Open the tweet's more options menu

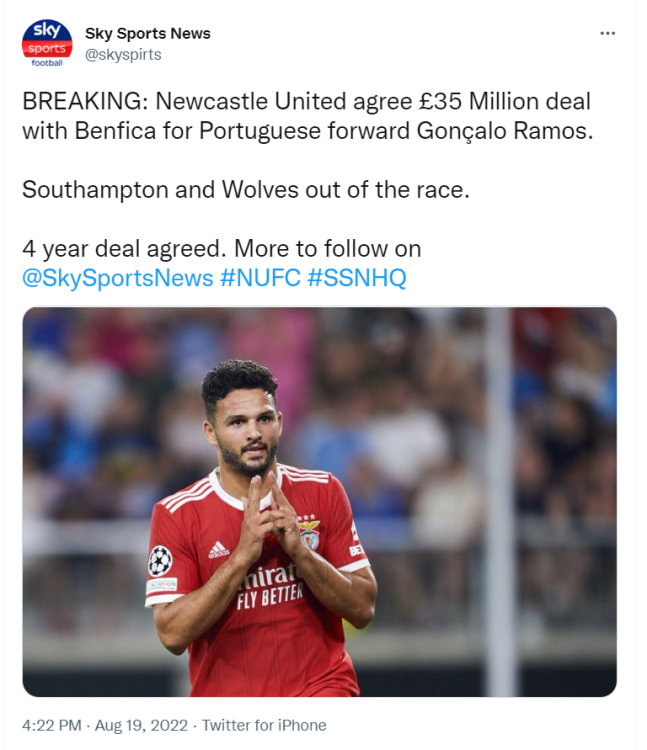pos(607,34)
